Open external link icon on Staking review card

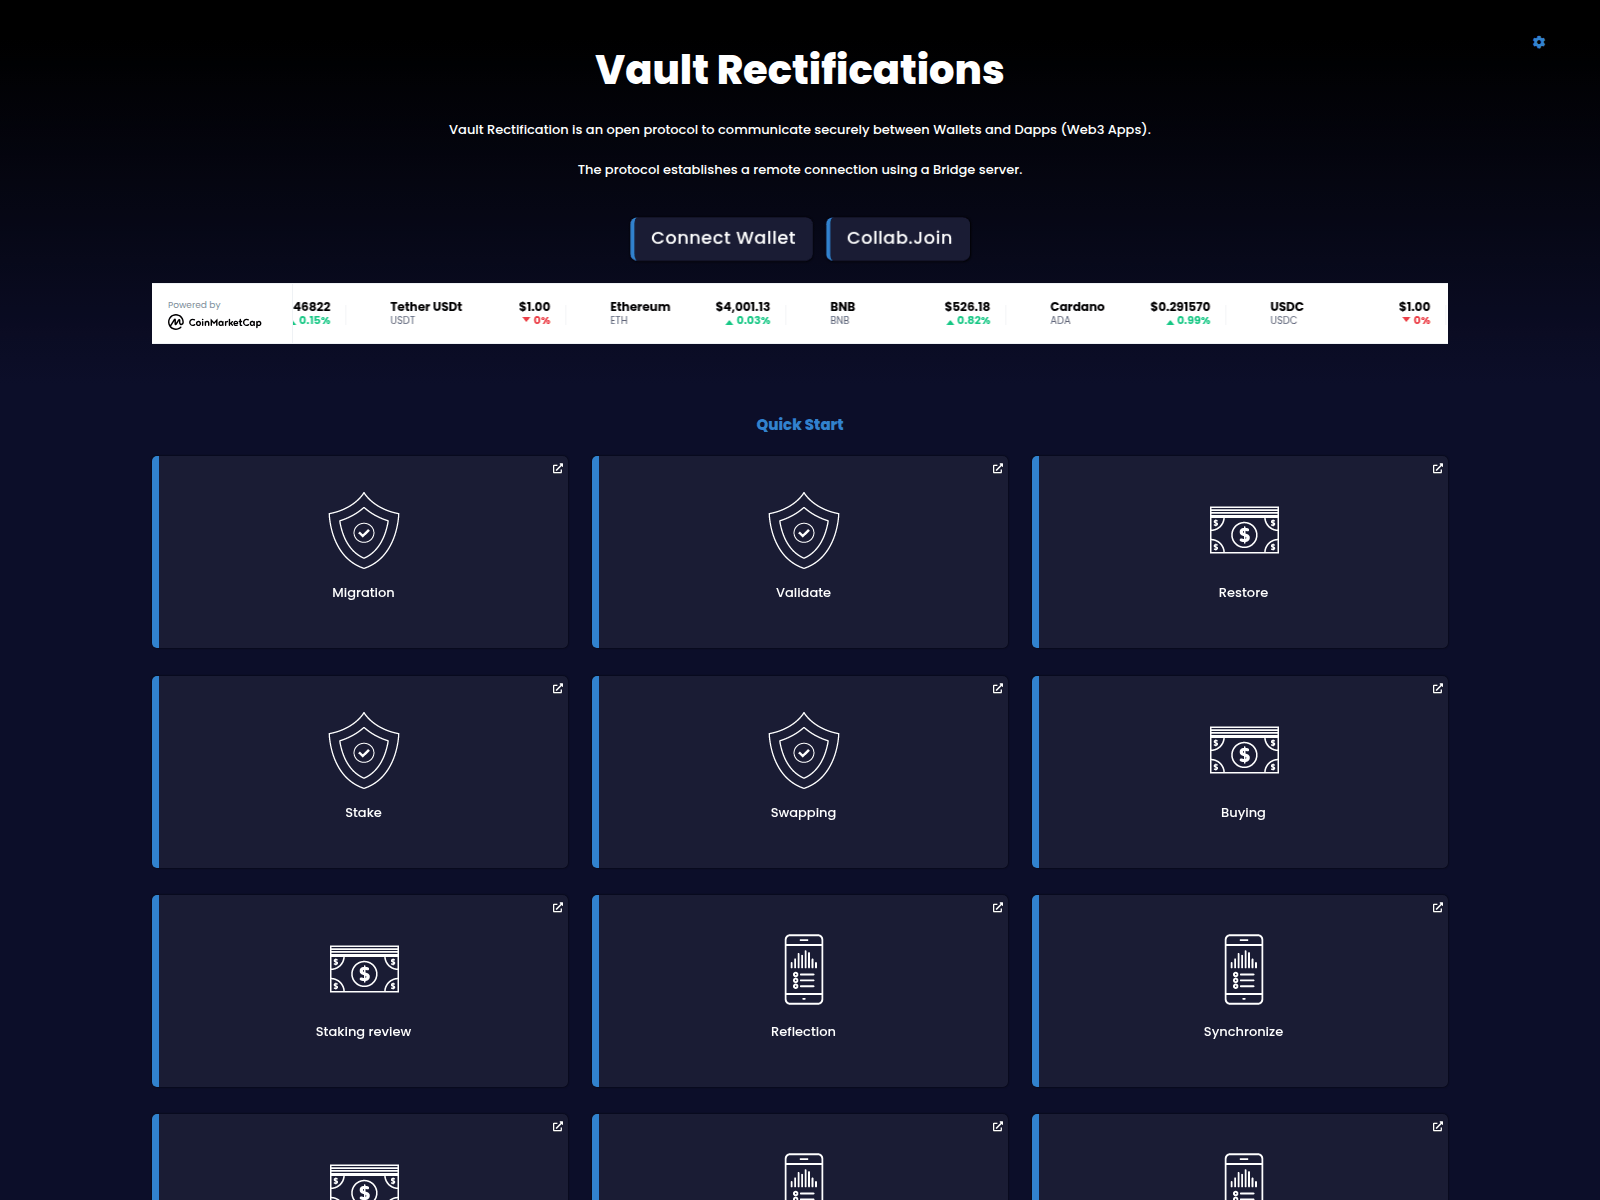[x=558, y=907]
